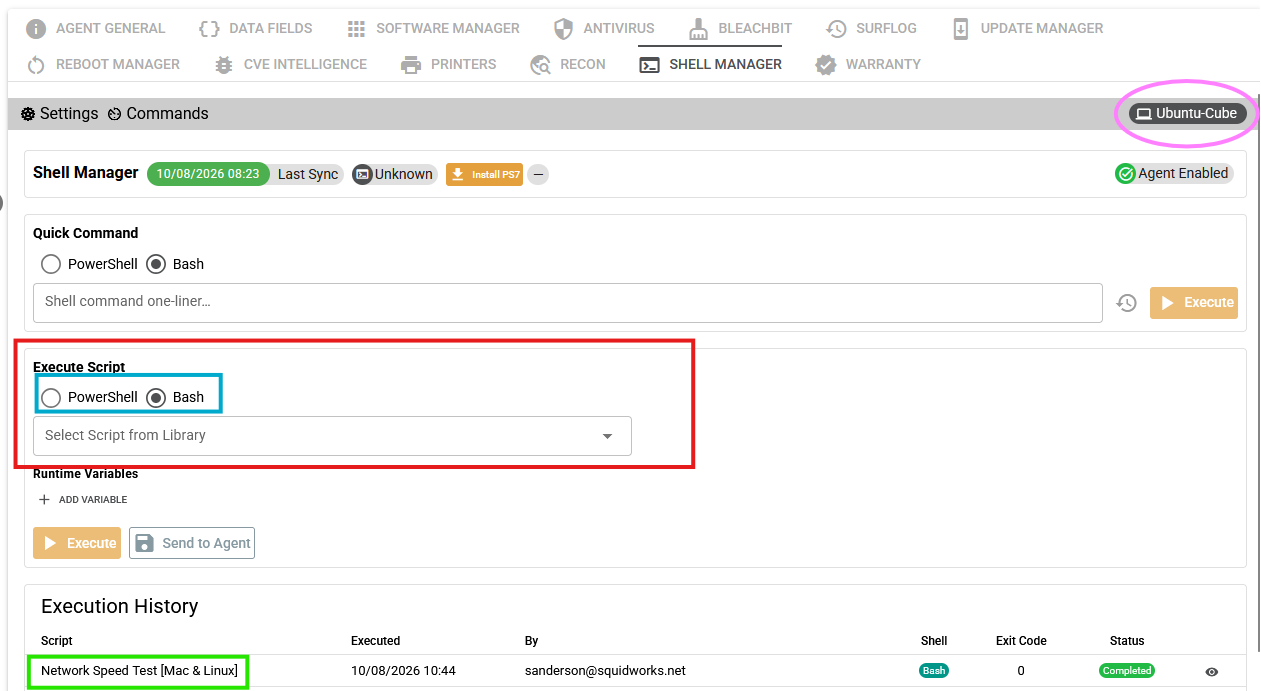Click the Recon search icon
Image resolution: width=1261 pixels, height=691 pixels.
pos(540,65)
